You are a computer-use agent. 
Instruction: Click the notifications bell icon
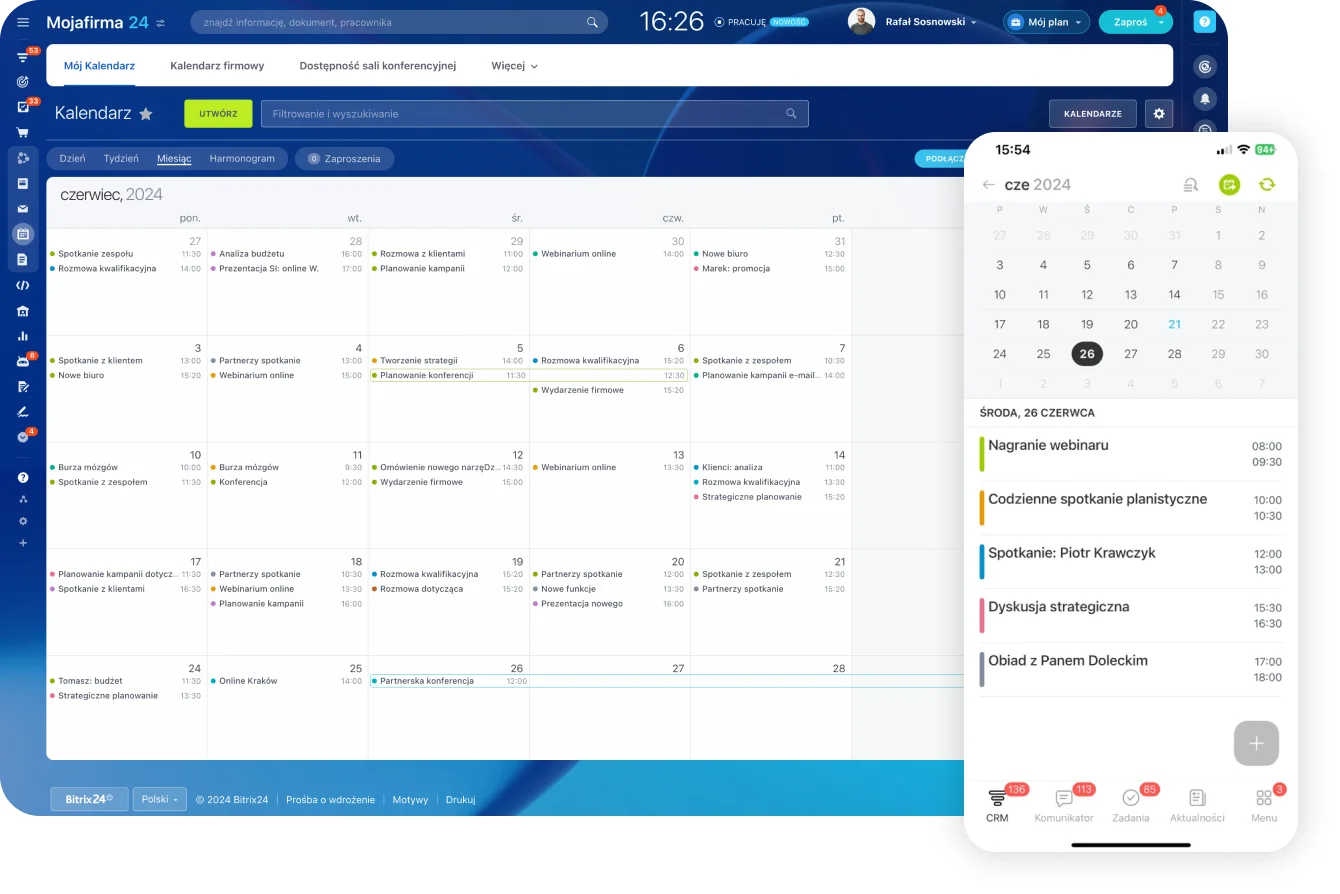point(1205,98)
